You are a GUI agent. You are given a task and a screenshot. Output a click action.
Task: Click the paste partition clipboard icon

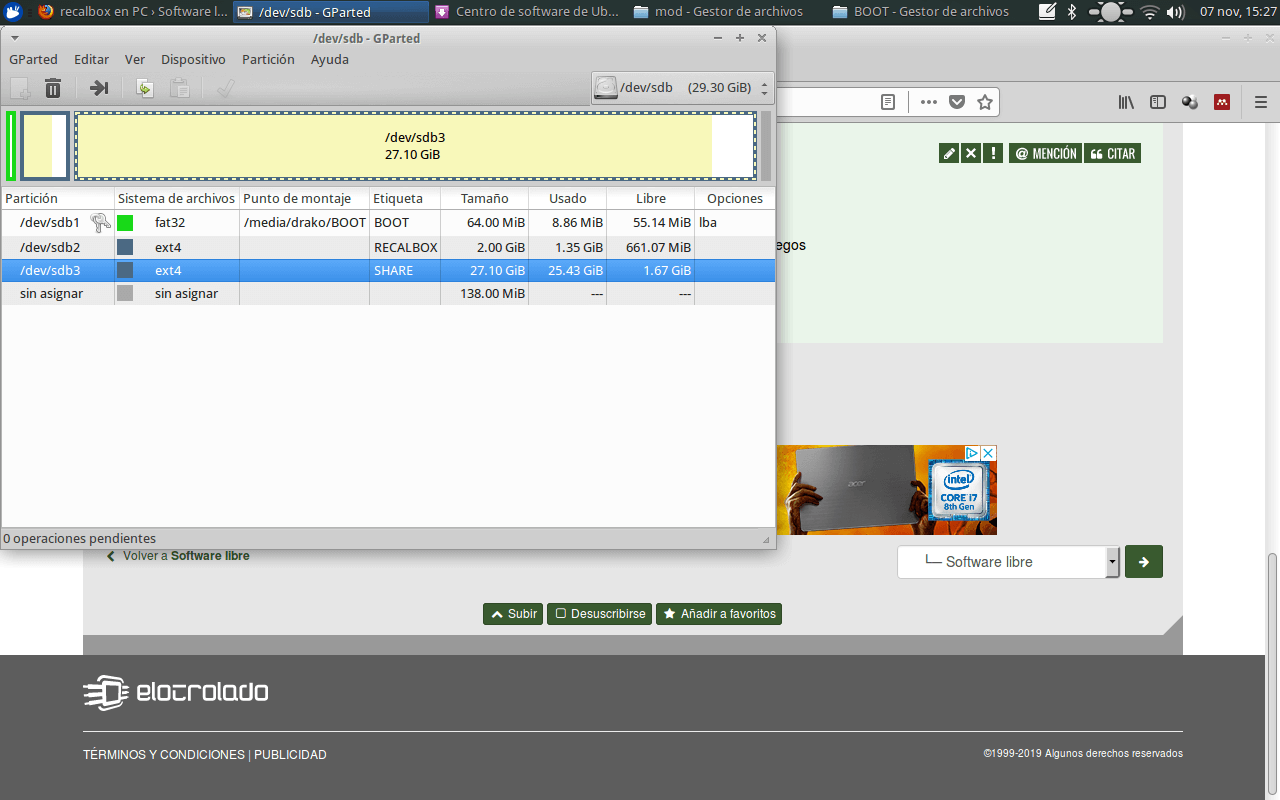pos(180,88)
